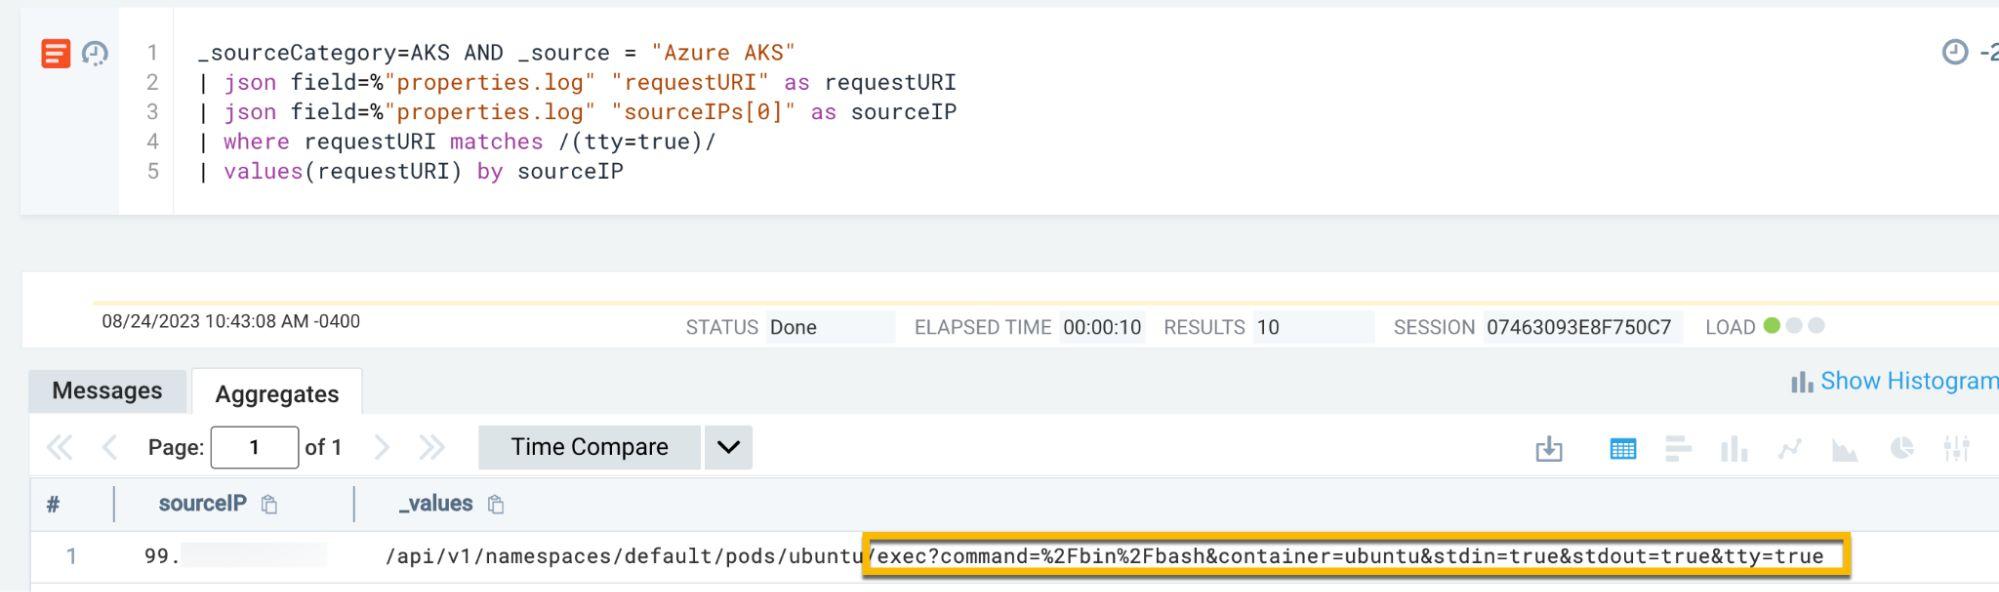Screen dimensions: 1999x592
Task: Click the sourceIP column header
Action: pyautogui.click(x=202, y=504)
